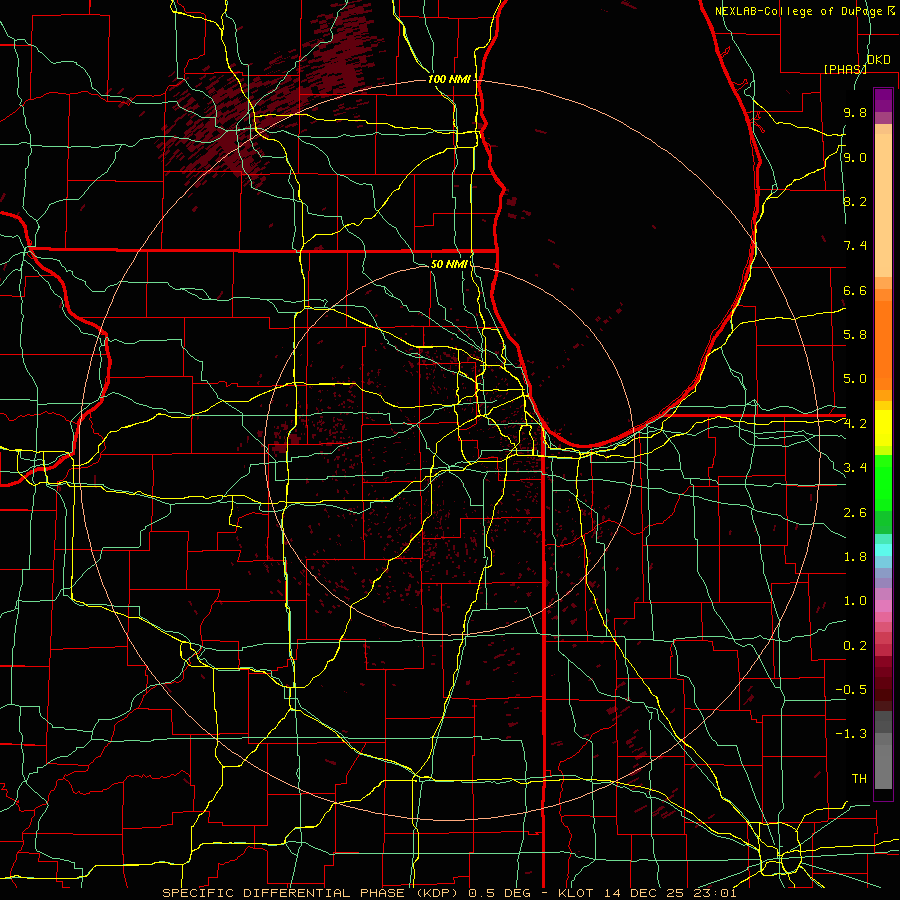Screen dimensions: 900x900
Task: Click the "NEXLAB-College of DuPage" header text
Action: (797, 11)
